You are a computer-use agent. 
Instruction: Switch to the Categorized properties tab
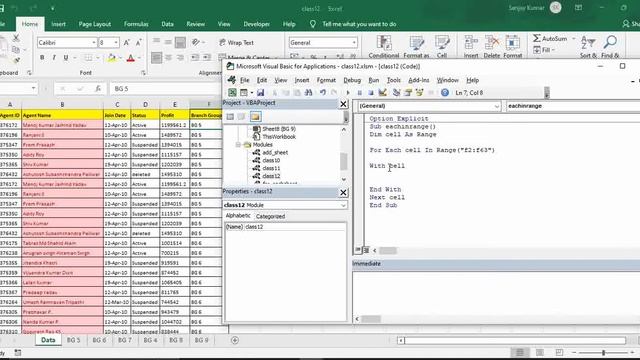coord(270,216)
